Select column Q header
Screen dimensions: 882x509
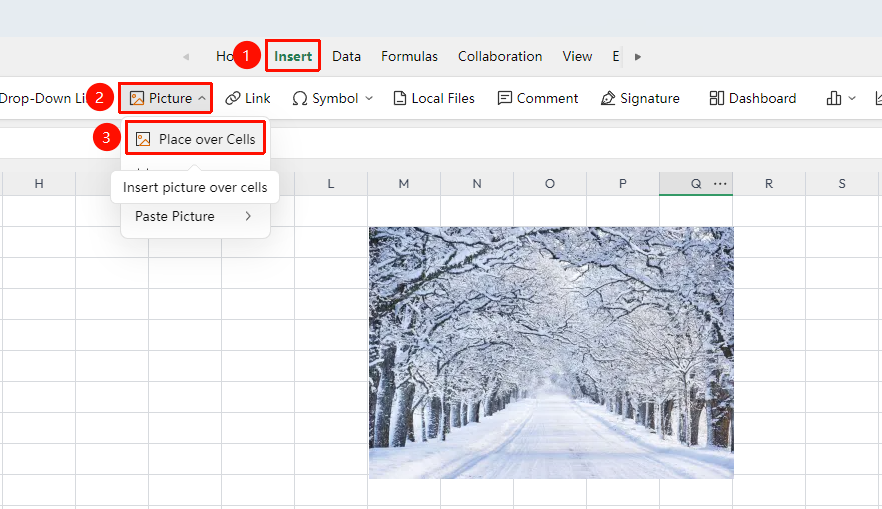(x=696, y=184)
